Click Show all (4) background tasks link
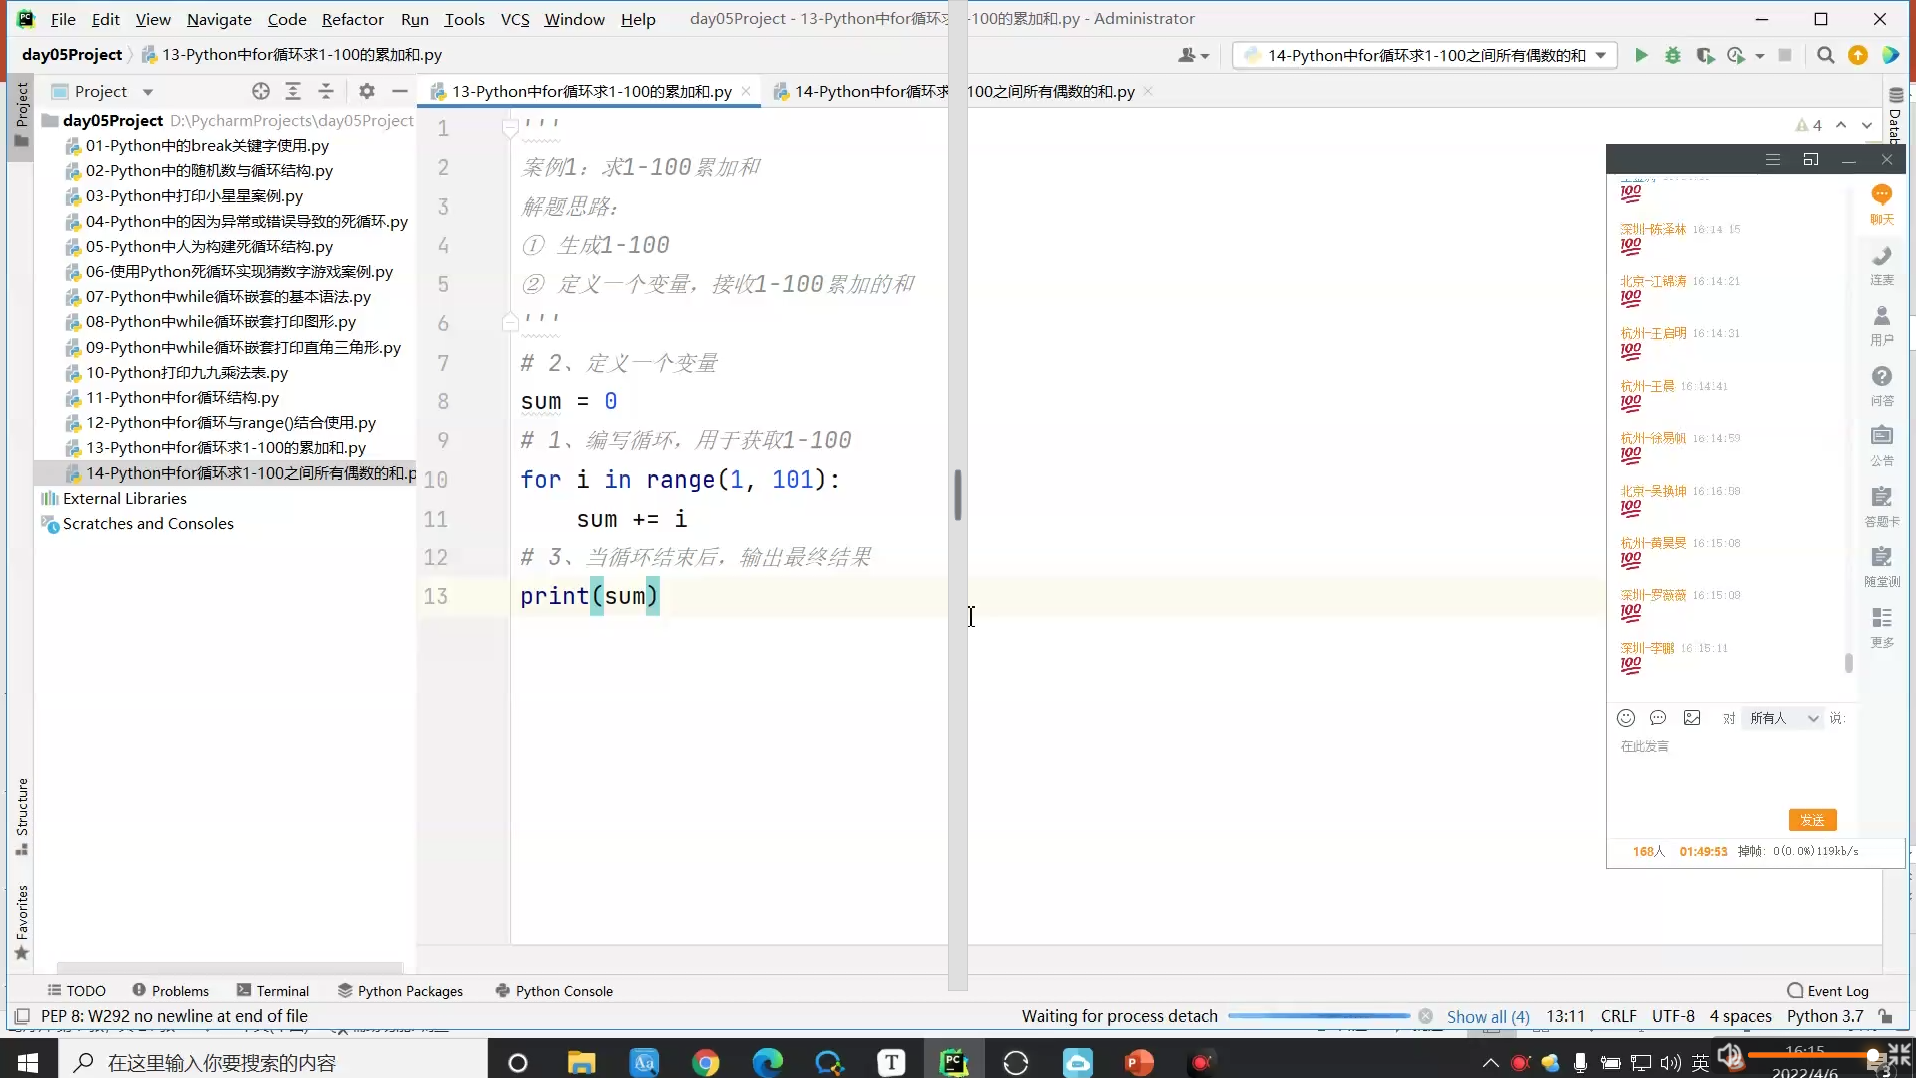The width and height of the screenshot is (1916, 1078). tap(1488, 1017)
